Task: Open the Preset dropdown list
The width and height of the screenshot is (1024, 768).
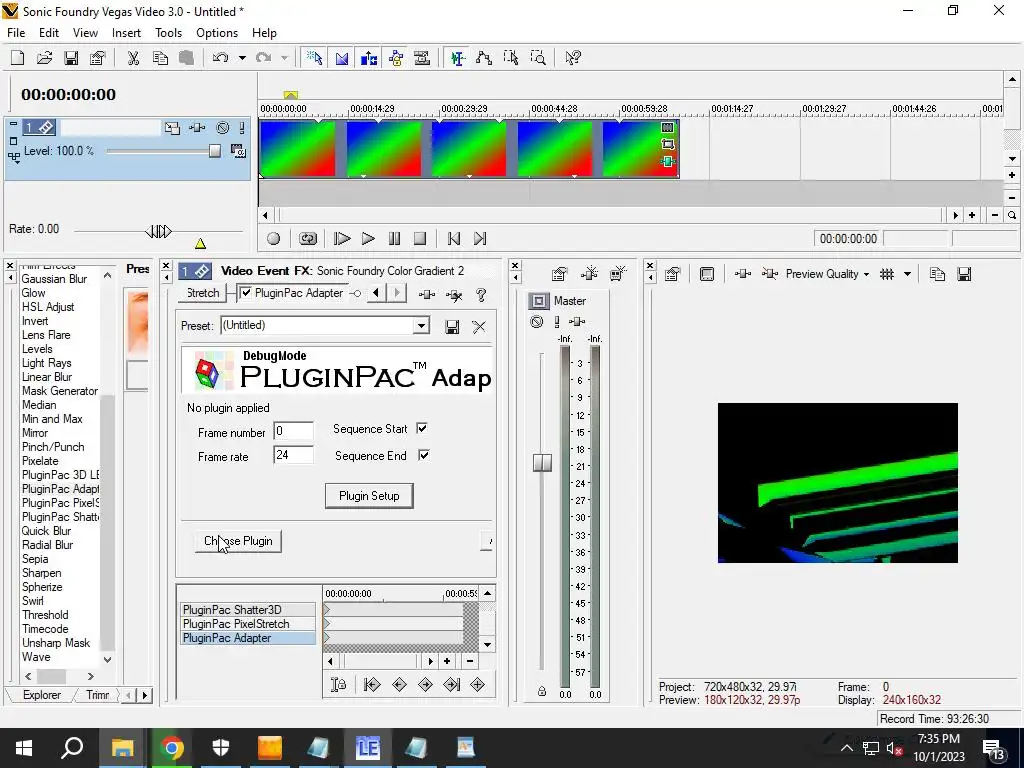Action: (x=421, y=325)
